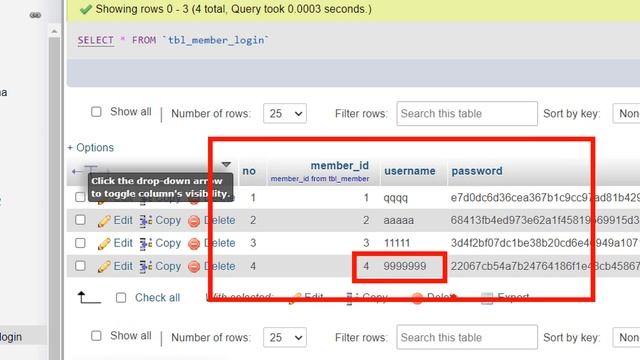Sort by the username column header
Screen dimensions: 640x360
410,171
